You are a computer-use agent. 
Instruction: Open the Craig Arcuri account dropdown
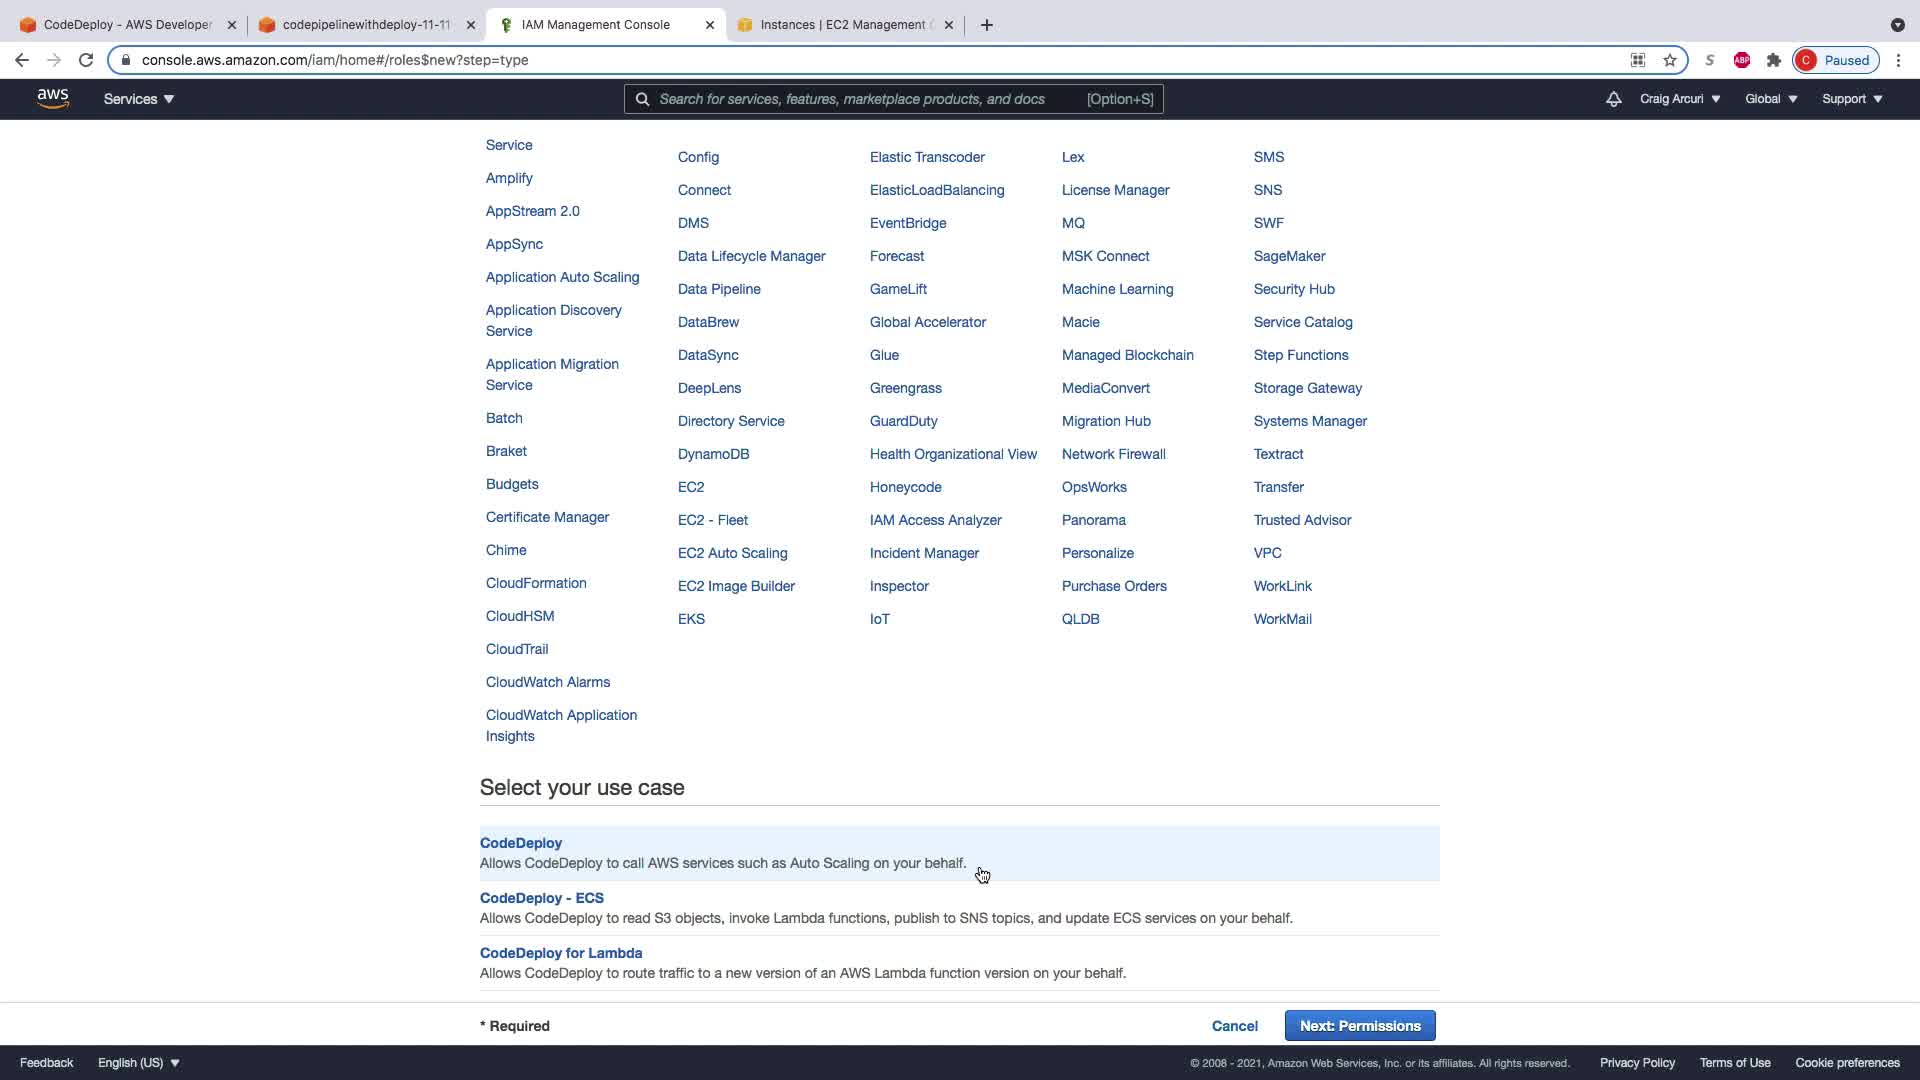click(x=1680, y=99)
